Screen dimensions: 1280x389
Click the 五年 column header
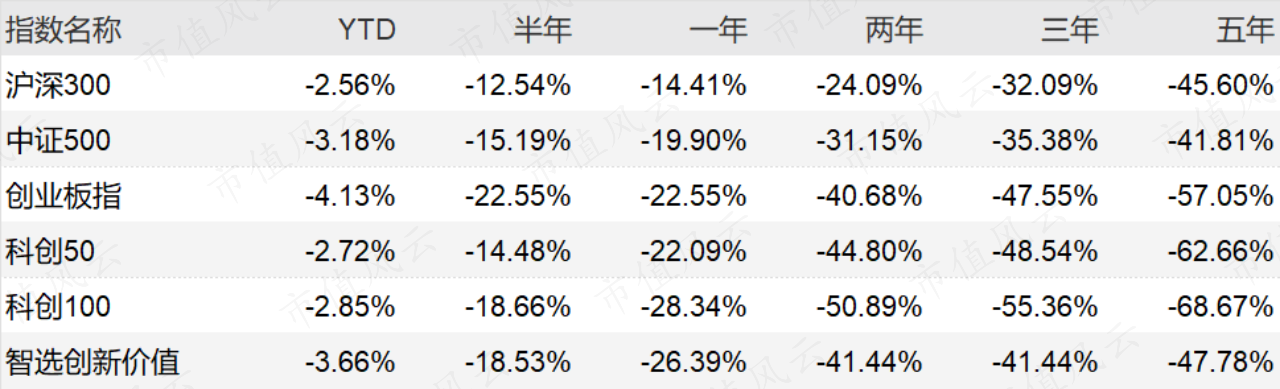[x=1245, y=30]
